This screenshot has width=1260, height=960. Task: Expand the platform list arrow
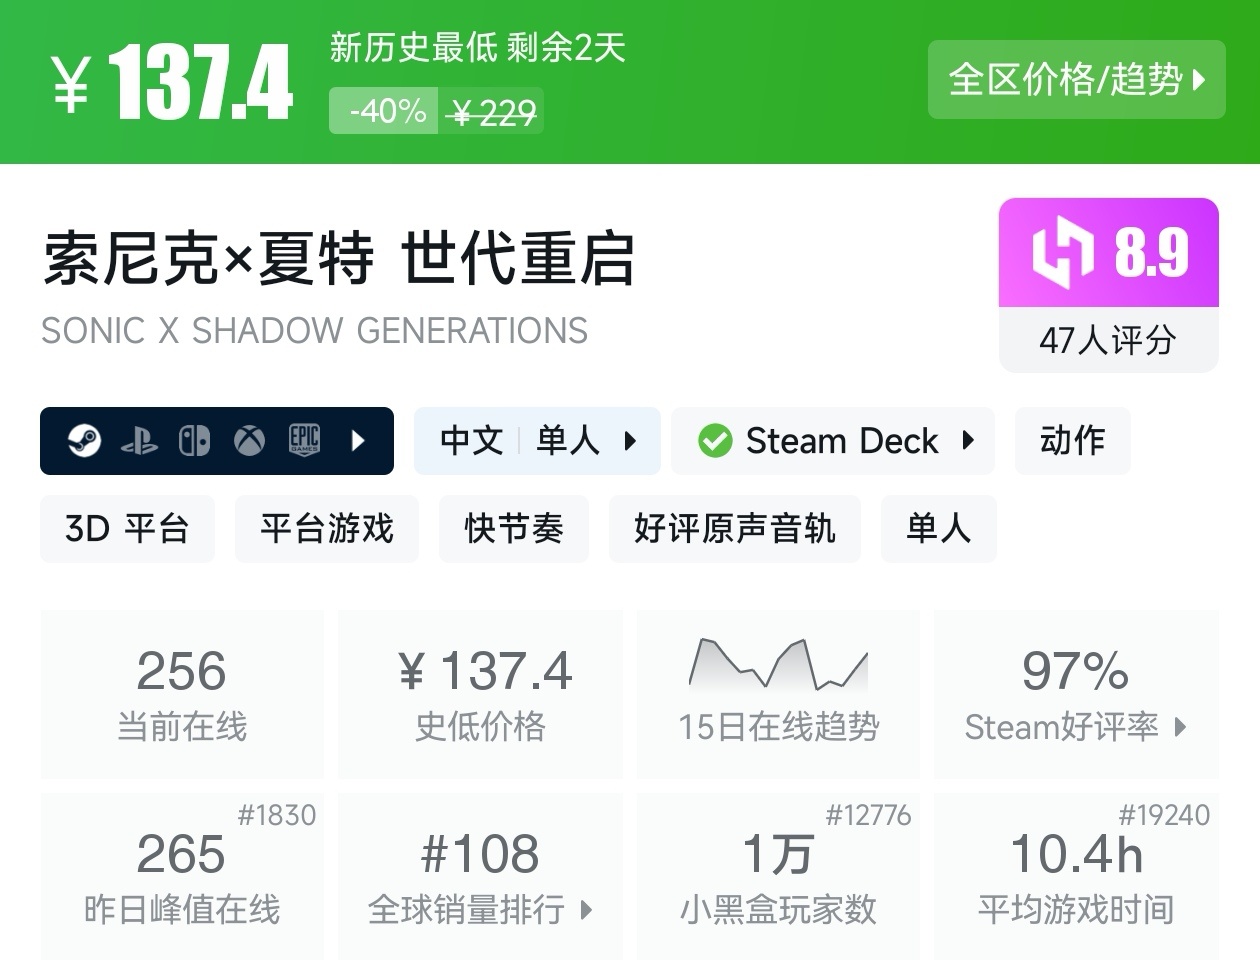tap(358, 440)
